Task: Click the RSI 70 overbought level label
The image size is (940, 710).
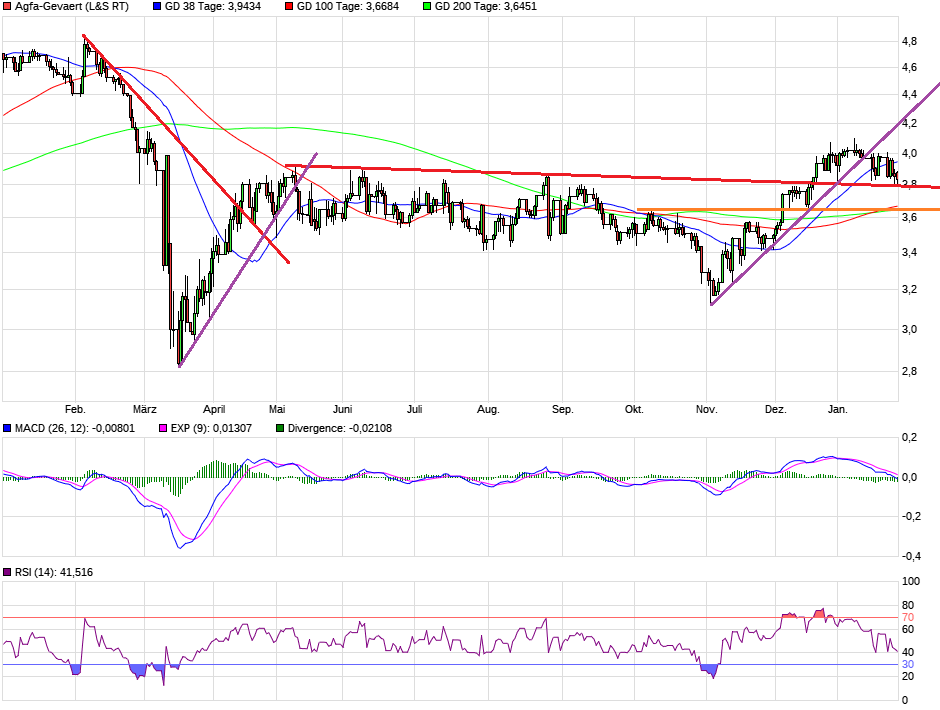Action: tap(908, 618)
